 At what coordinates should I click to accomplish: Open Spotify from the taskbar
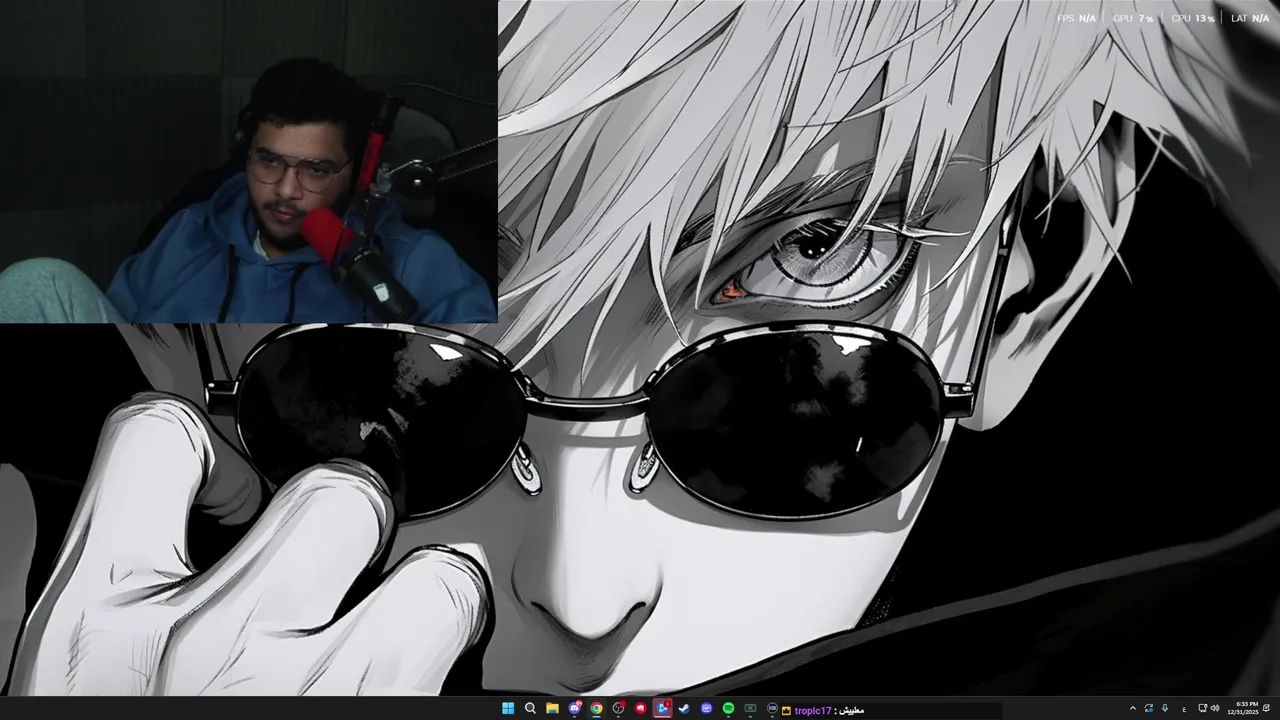point(728,708)
